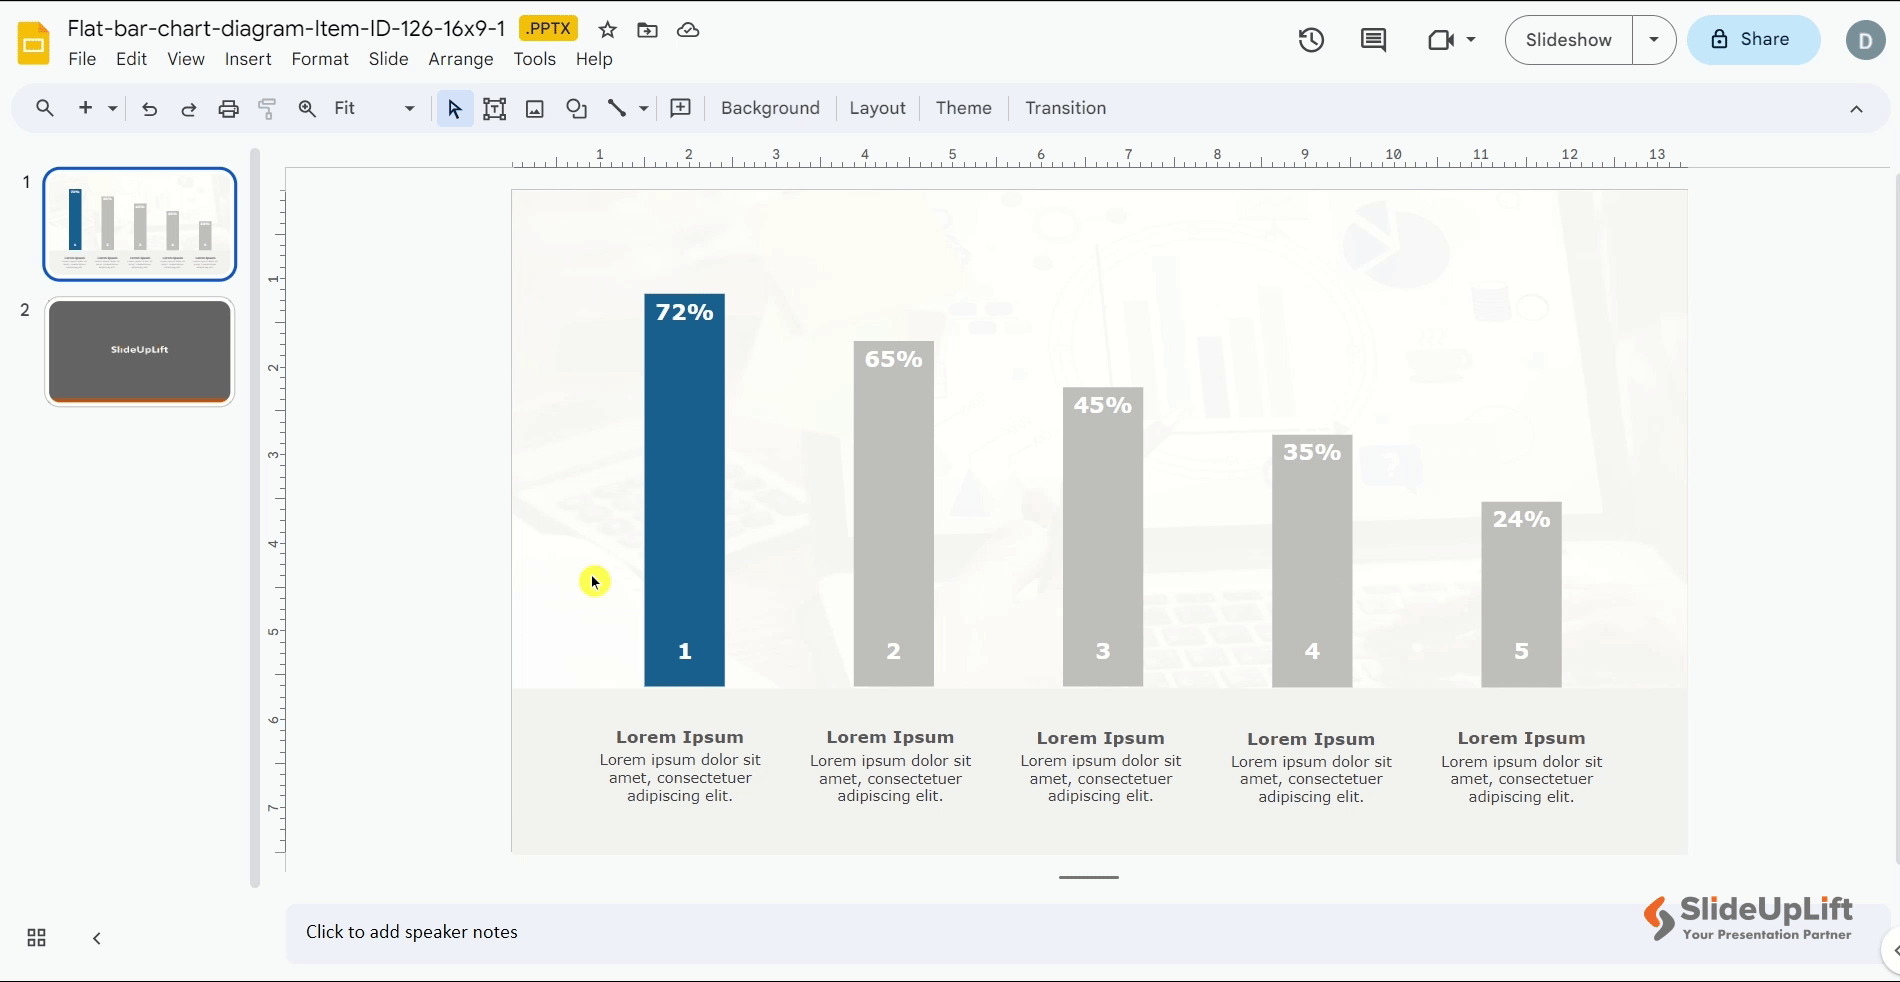Open the move to folder icon

point(647,30)
